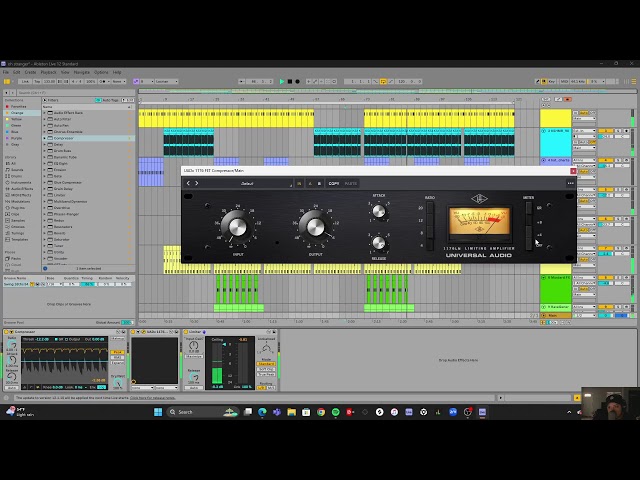Image resolution: width=640 pixels, height=480 pixels.
Task: Click the Tap tempo button
Action: point(37,82)
